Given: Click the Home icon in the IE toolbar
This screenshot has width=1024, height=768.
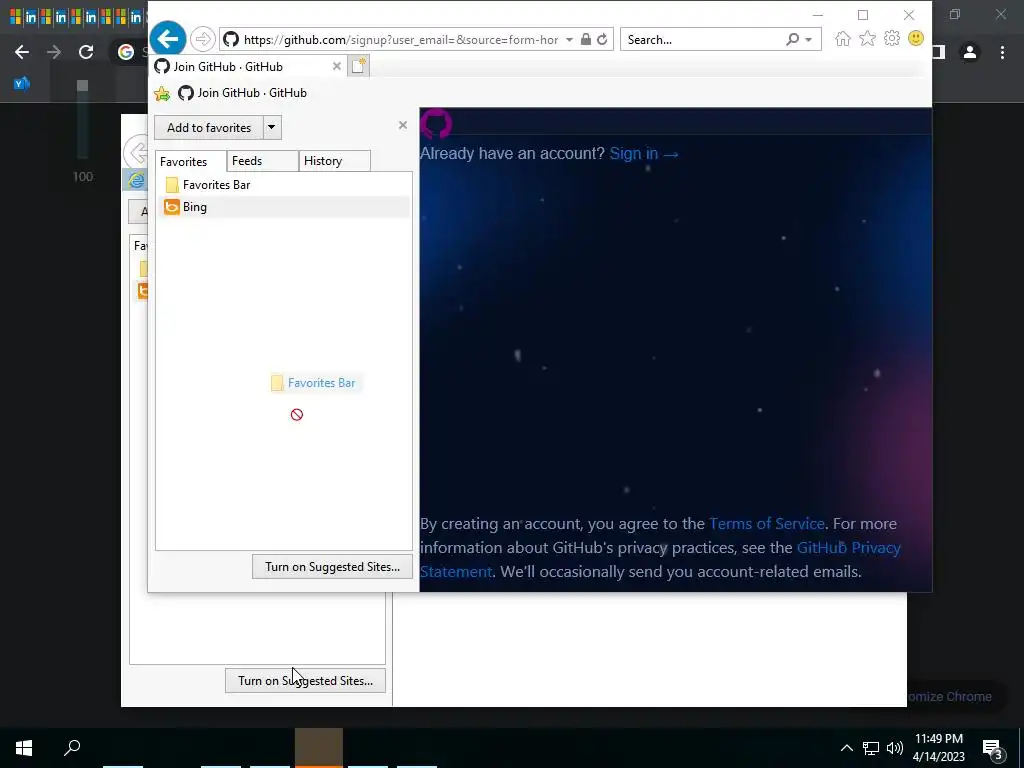Looking at the screenshot, I should pos(842,39).
